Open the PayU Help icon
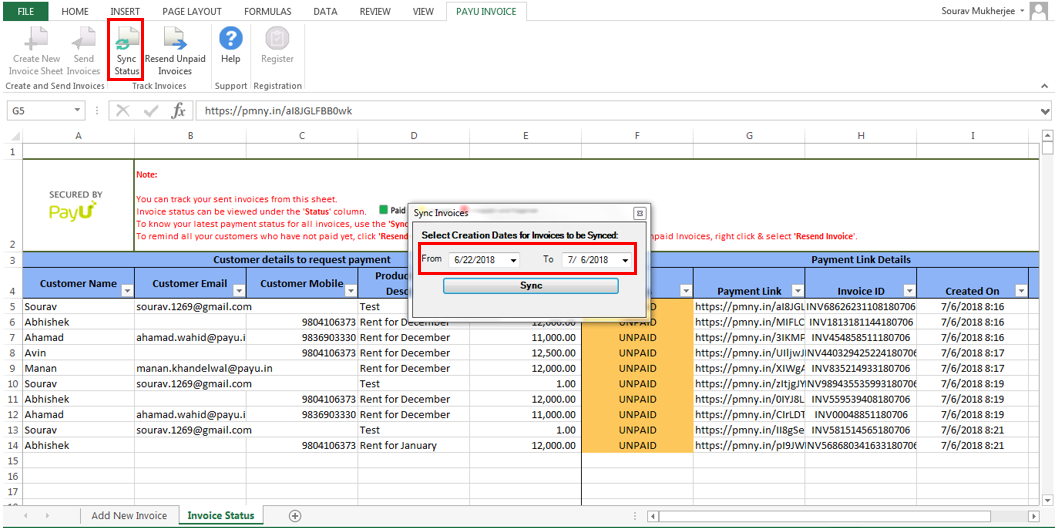The height and width of the screenshot is (528, 1059). tap(231, 38)
